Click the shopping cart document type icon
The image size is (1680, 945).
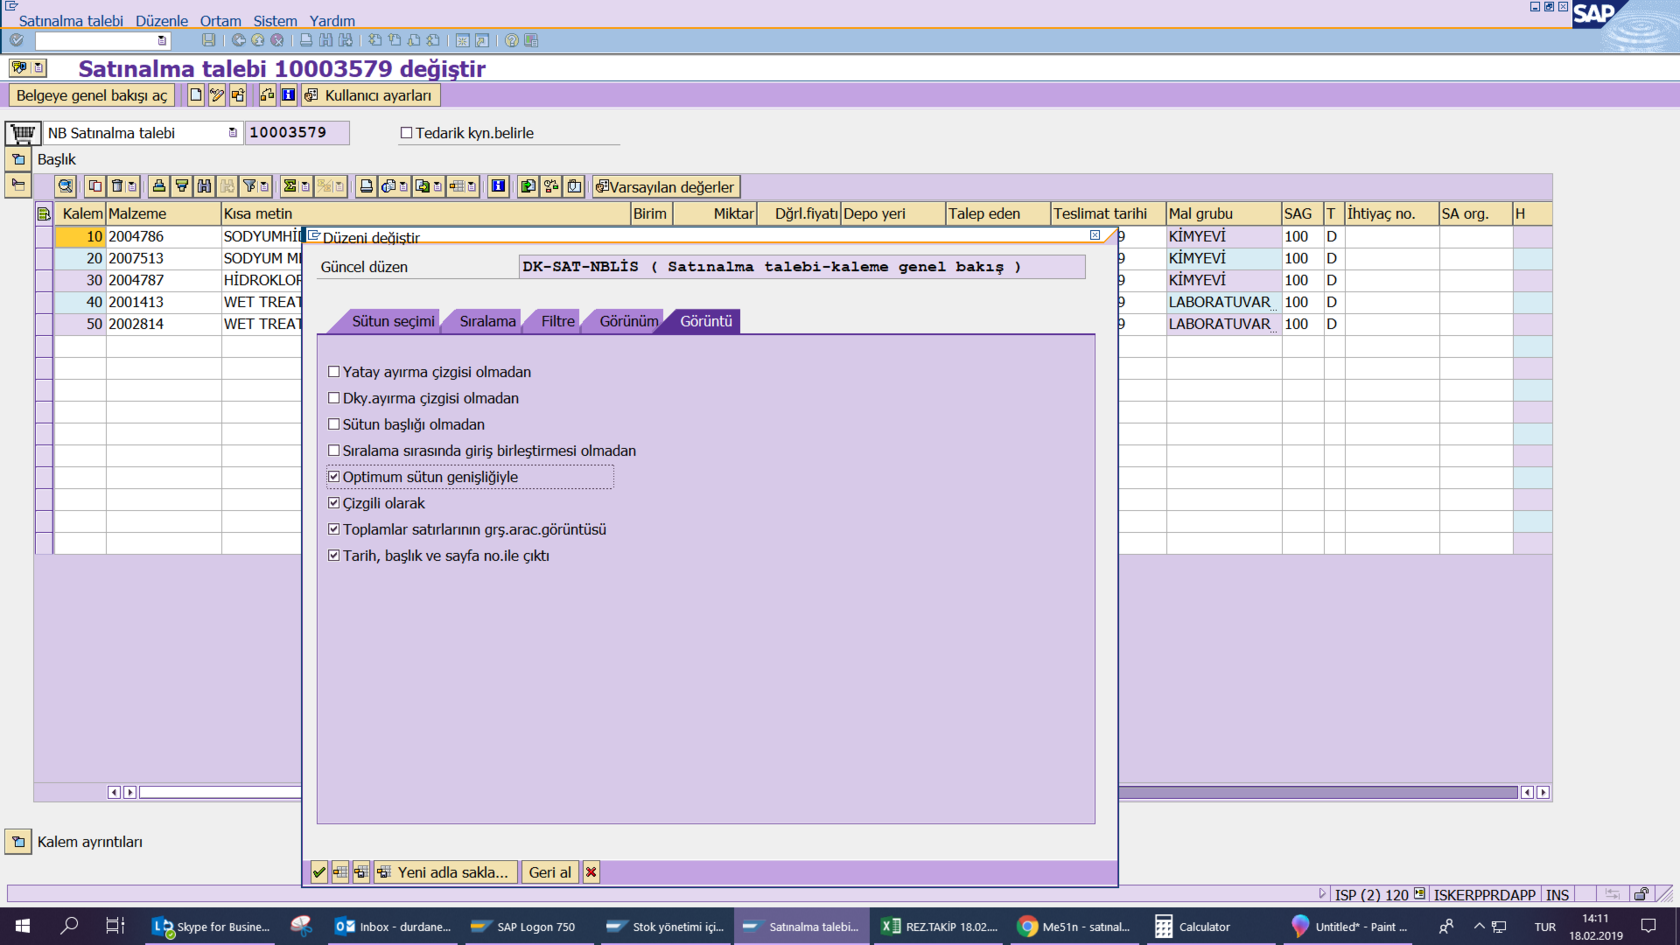pos(22,133)
